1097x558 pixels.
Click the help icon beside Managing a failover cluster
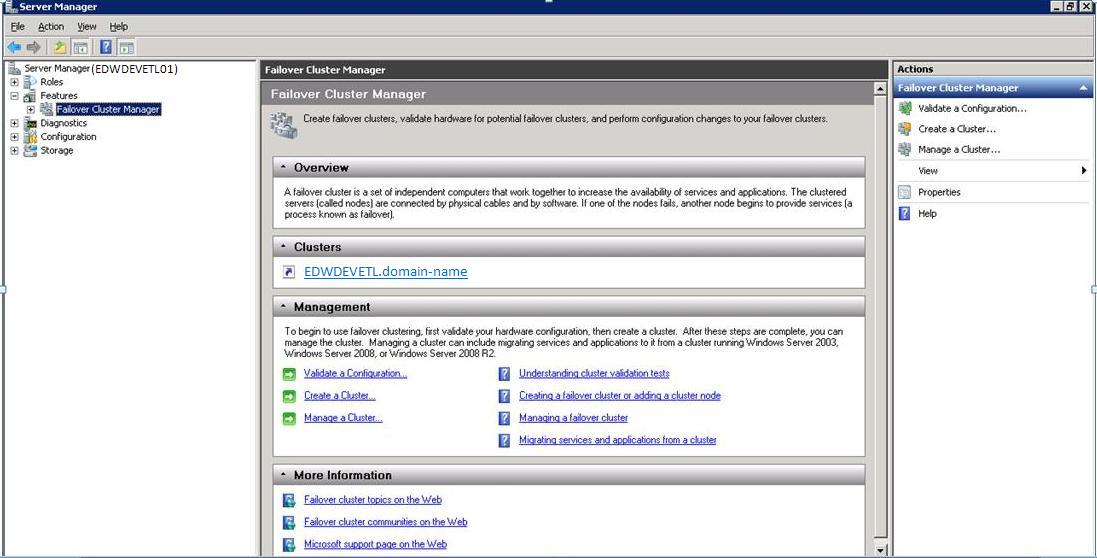[504, 418]
